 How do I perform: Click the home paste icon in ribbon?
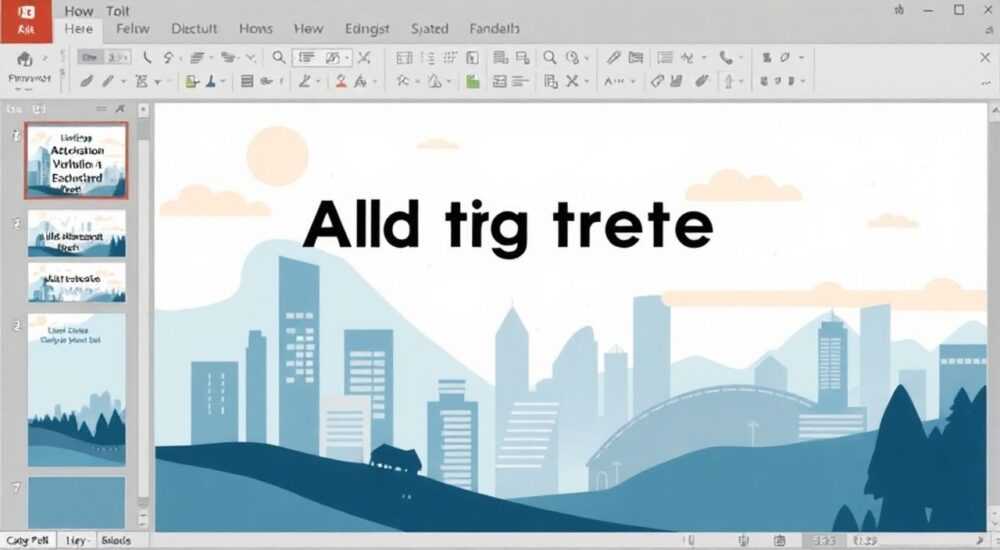(25, 59)
